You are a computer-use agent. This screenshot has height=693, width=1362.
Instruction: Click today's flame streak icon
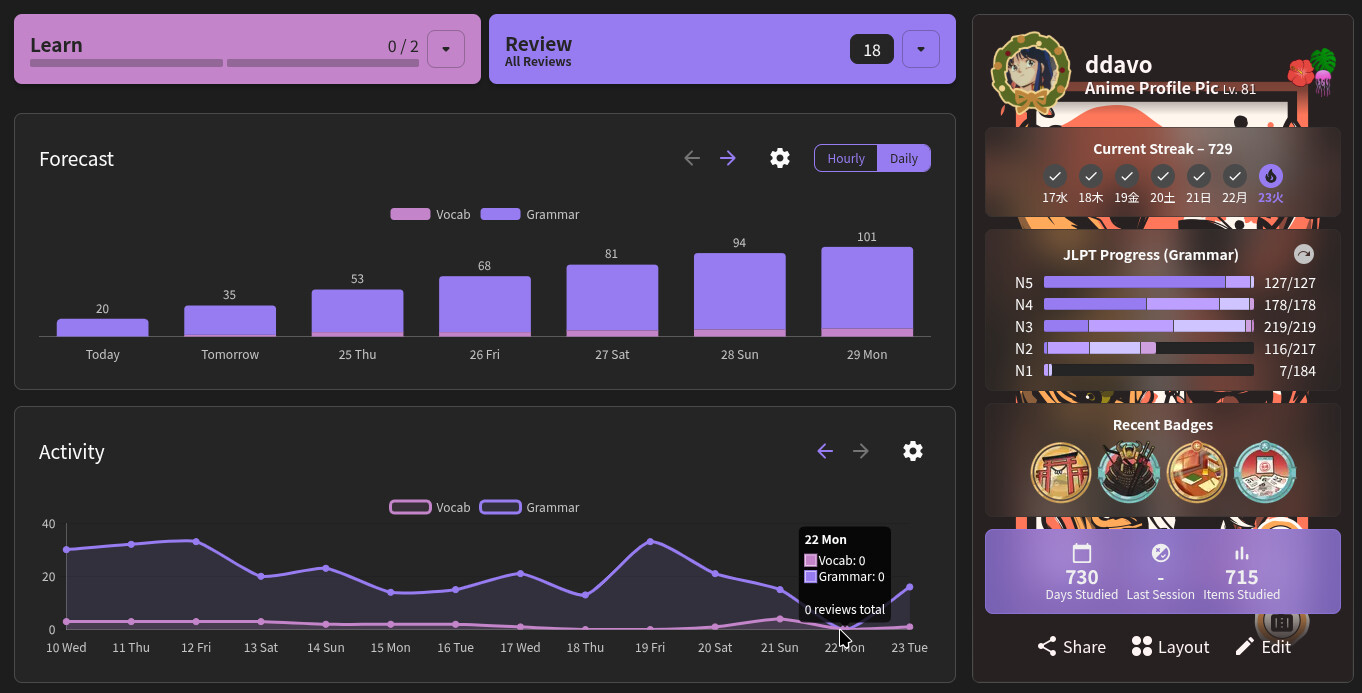1270,176
